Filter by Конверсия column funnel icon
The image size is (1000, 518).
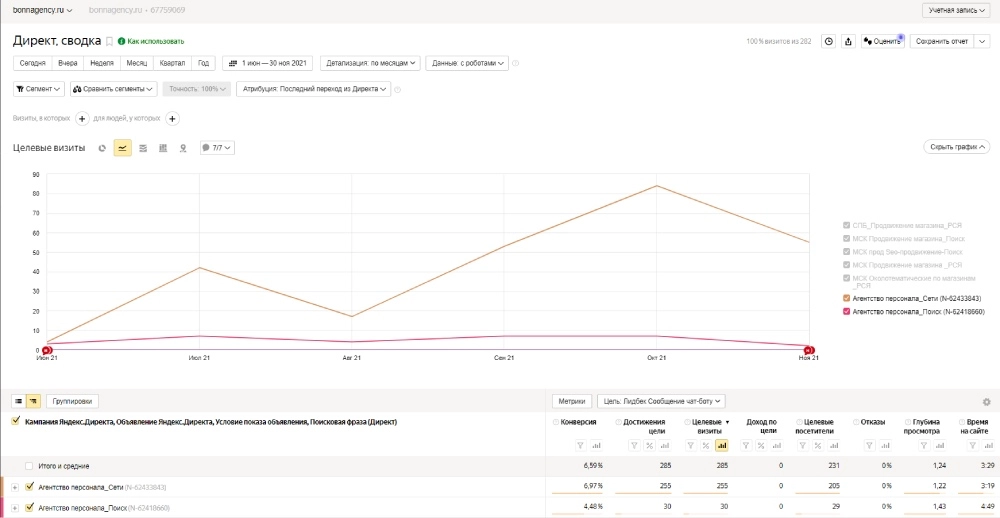coord(580,445)
